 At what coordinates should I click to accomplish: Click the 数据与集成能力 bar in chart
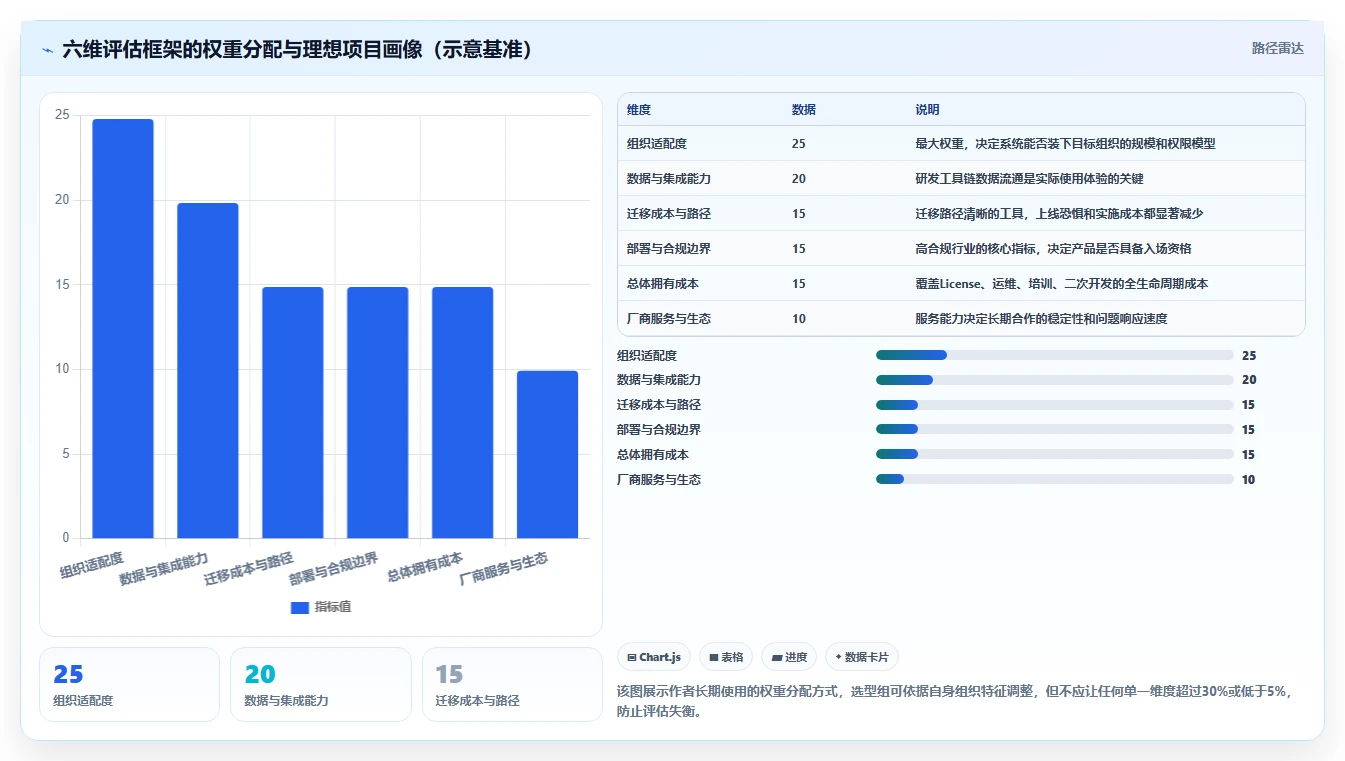(208, 370)
